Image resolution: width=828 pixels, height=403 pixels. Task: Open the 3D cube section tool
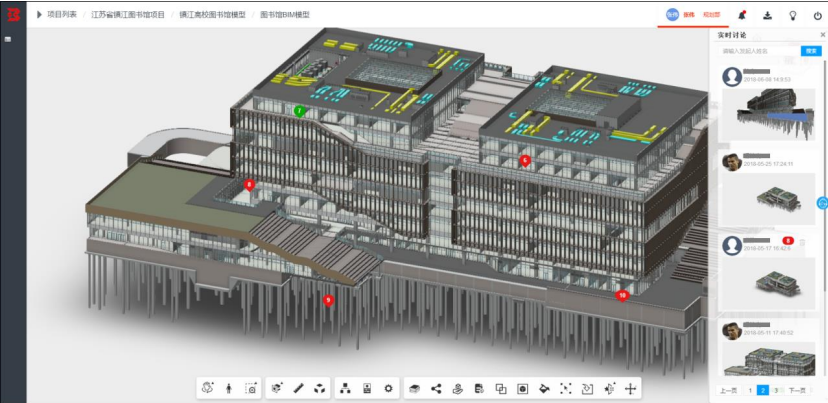277,388
